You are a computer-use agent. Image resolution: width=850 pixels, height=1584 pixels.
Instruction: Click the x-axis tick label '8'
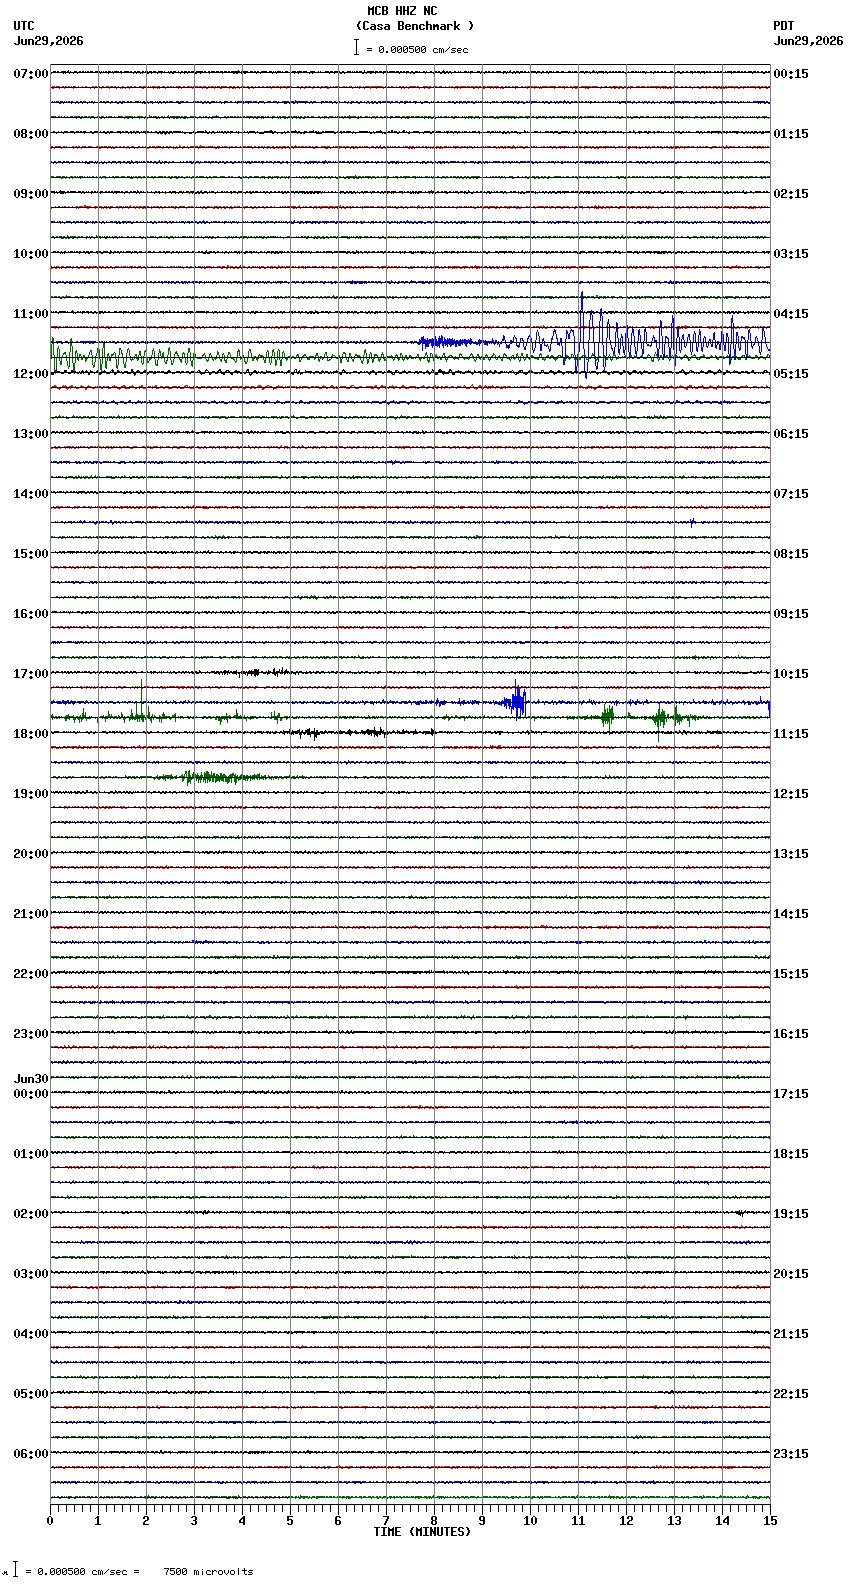[434, 1521]
